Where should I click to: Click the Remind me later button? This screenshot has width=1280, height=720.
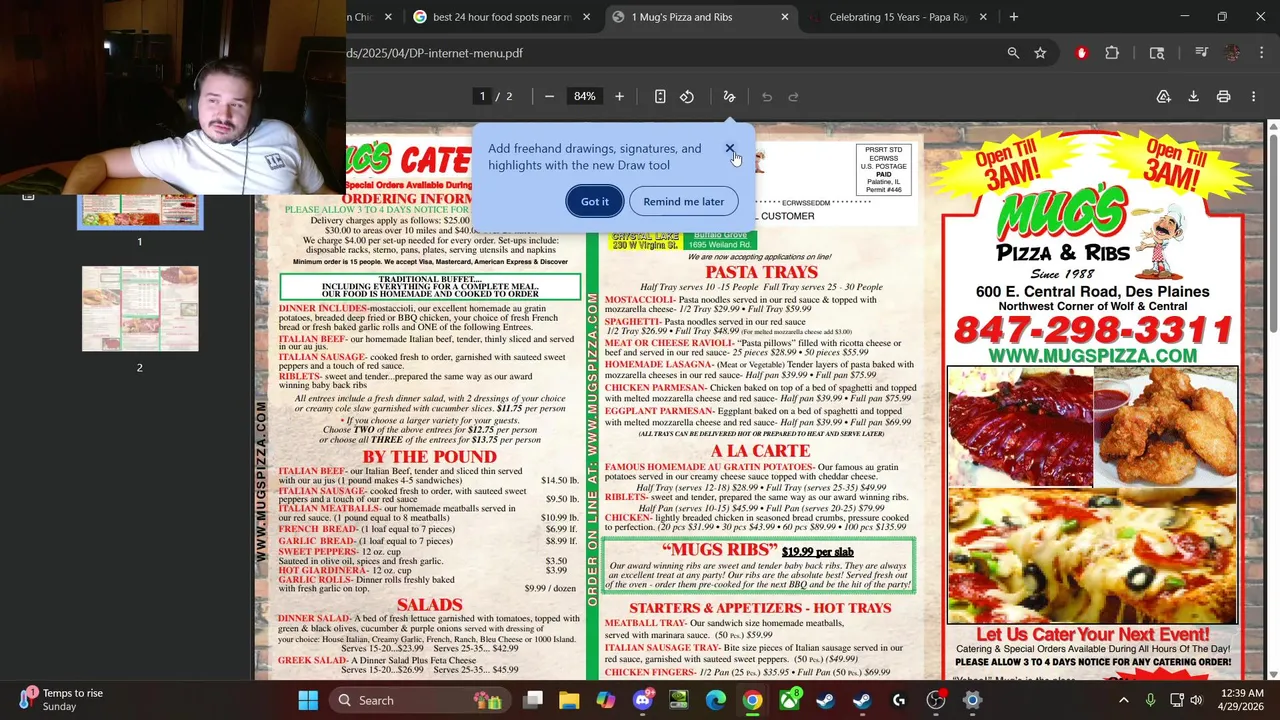point(684,201)
